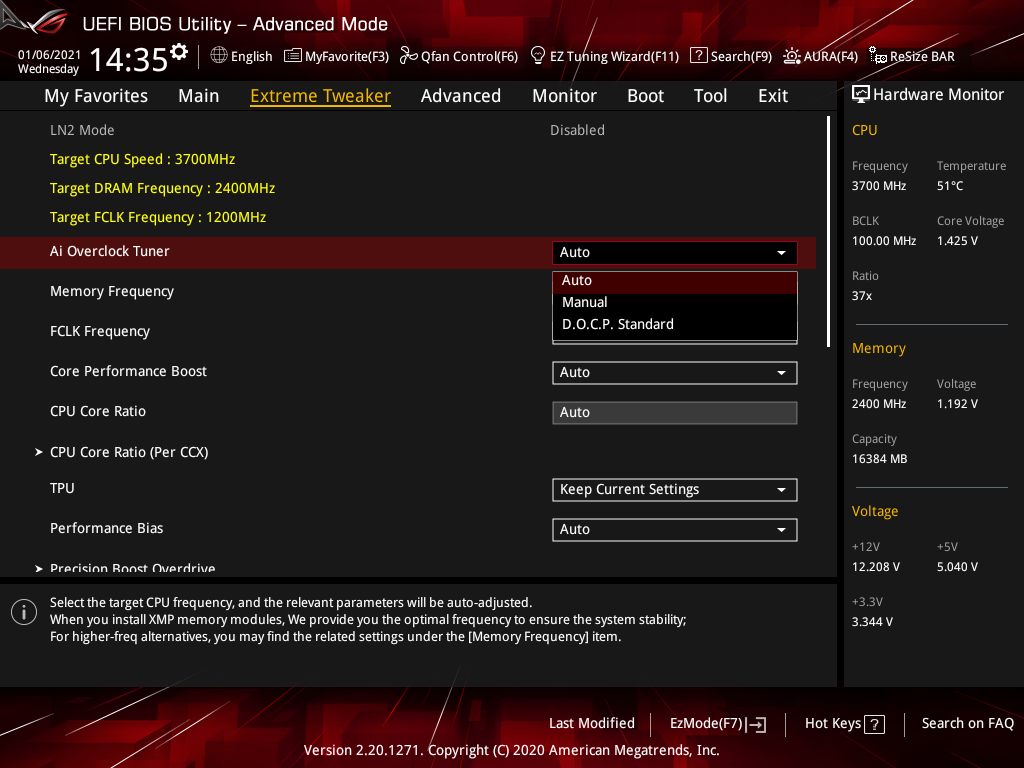1024x768 pixels.
Task: Click the globe language icon
Action: click(219, 56)
